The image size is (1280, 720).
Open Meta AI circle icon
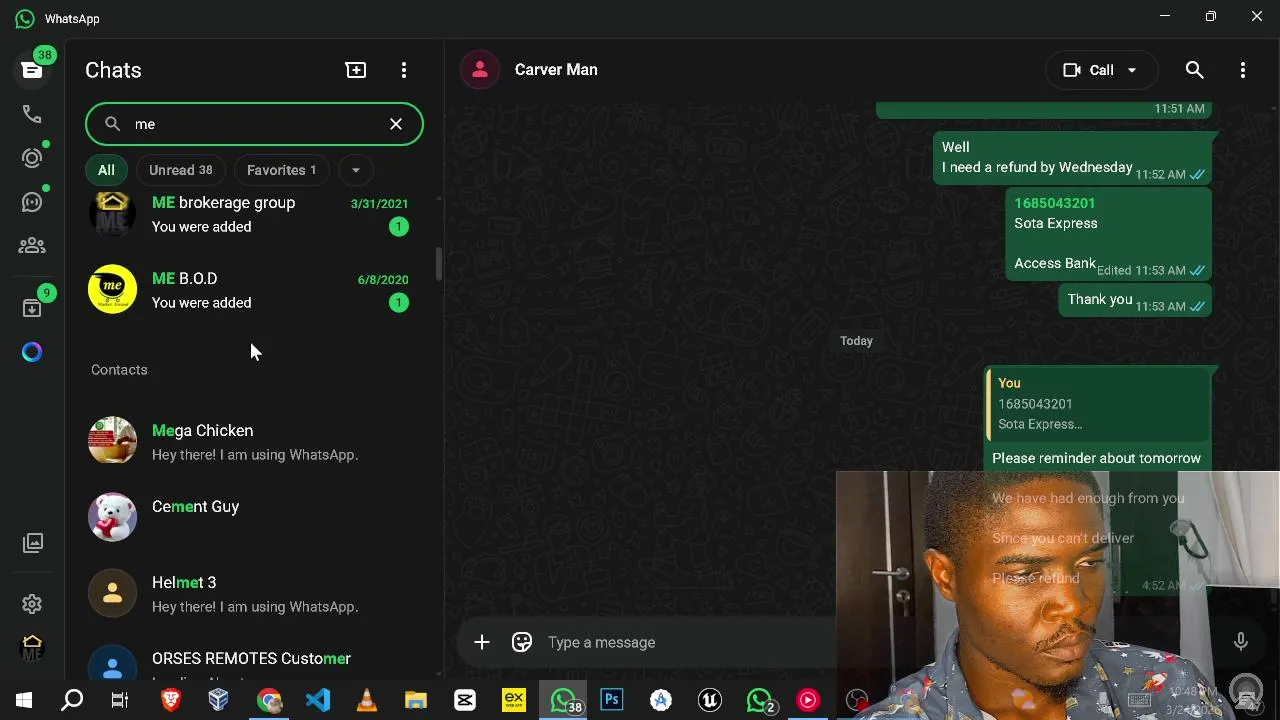32,352
